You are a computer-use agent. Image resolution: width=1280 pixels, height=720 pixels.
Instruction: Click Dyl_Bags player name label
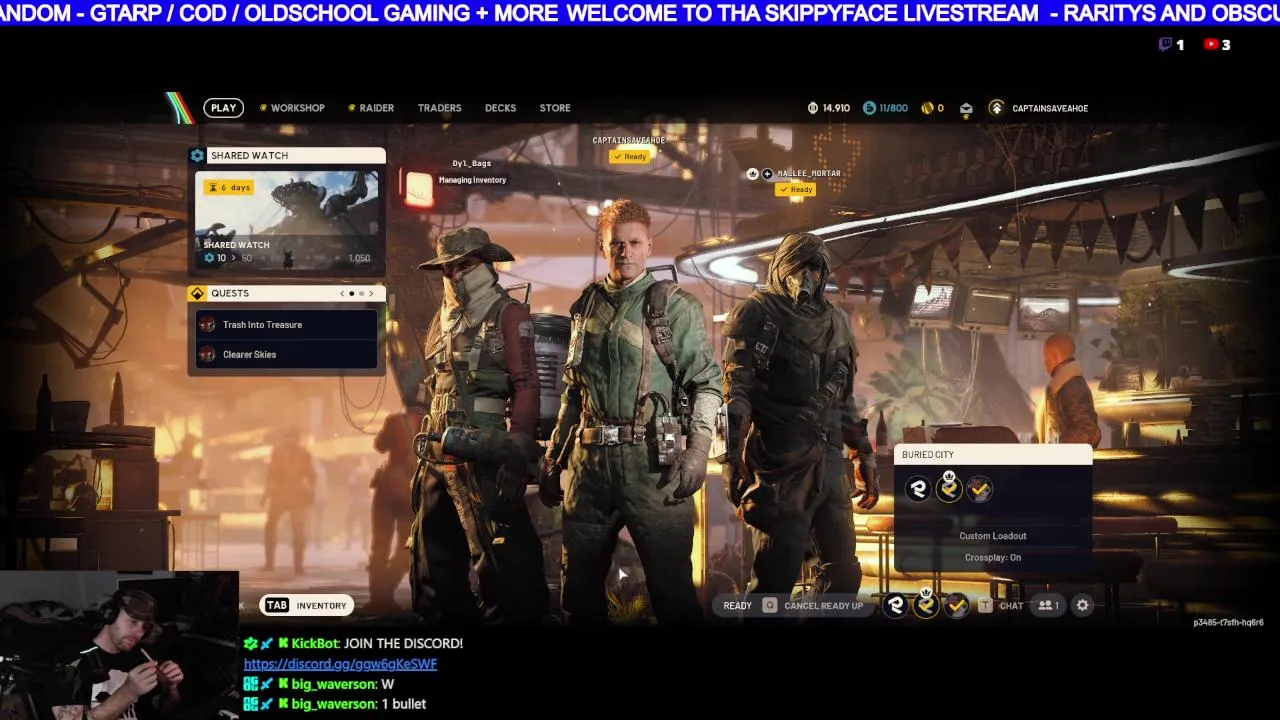click(472, 163)
